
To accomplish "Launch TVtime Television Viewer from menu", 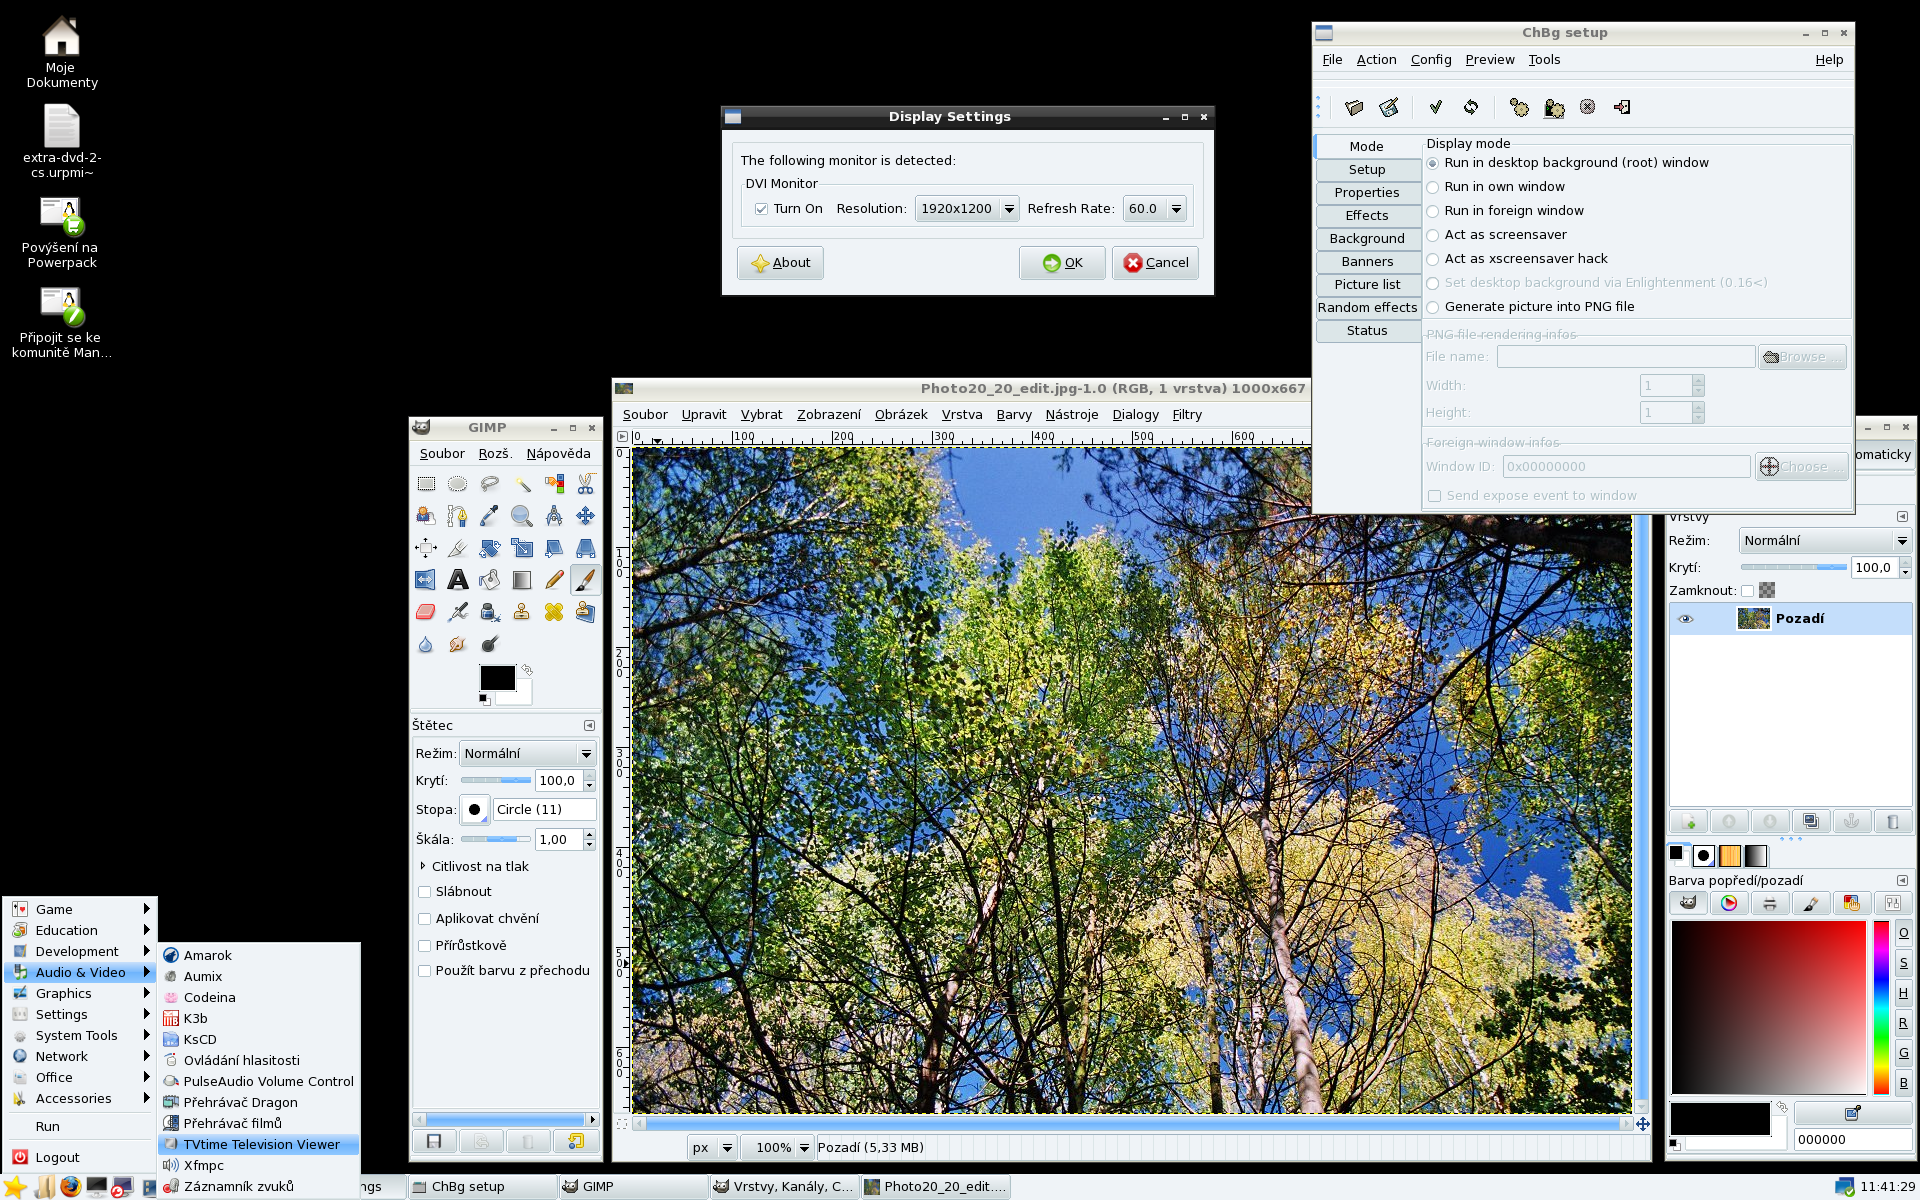I will [x=259, y=1145].
